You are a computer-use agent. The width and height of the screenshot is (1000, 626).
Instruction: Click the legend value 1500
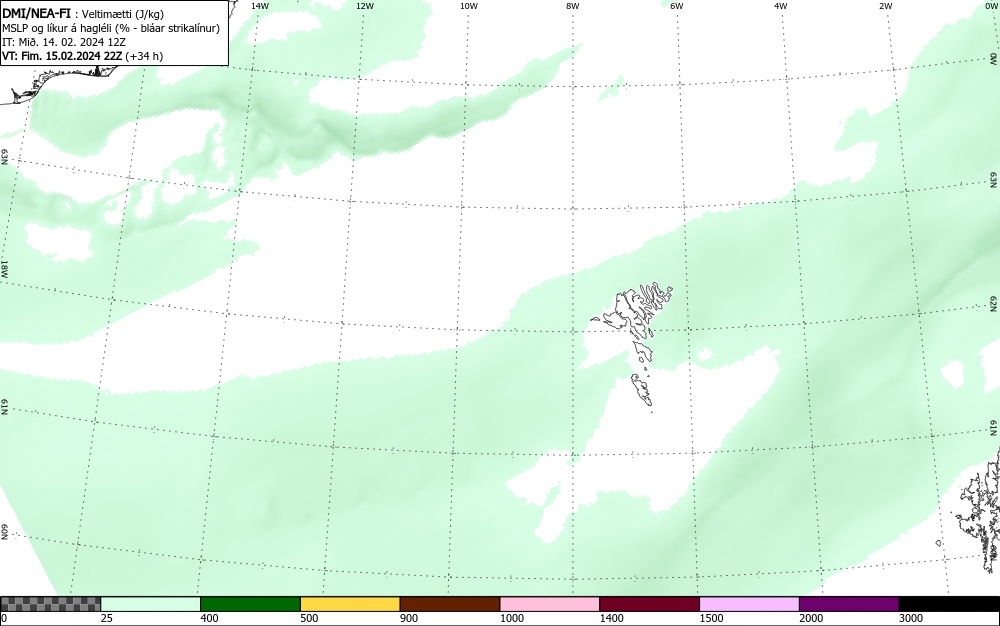tap(711, 618)
